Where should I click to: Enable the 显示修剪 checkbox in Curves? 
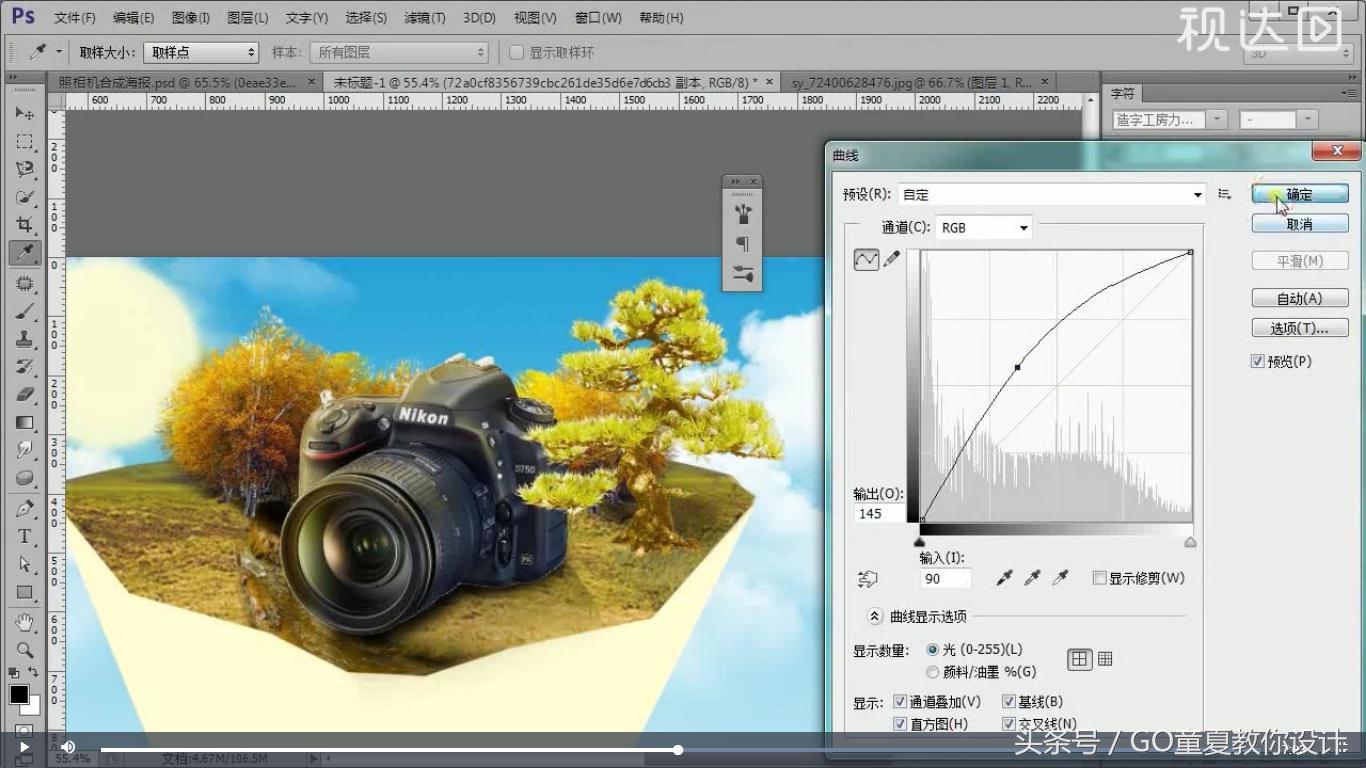(x=1100, y=577)
